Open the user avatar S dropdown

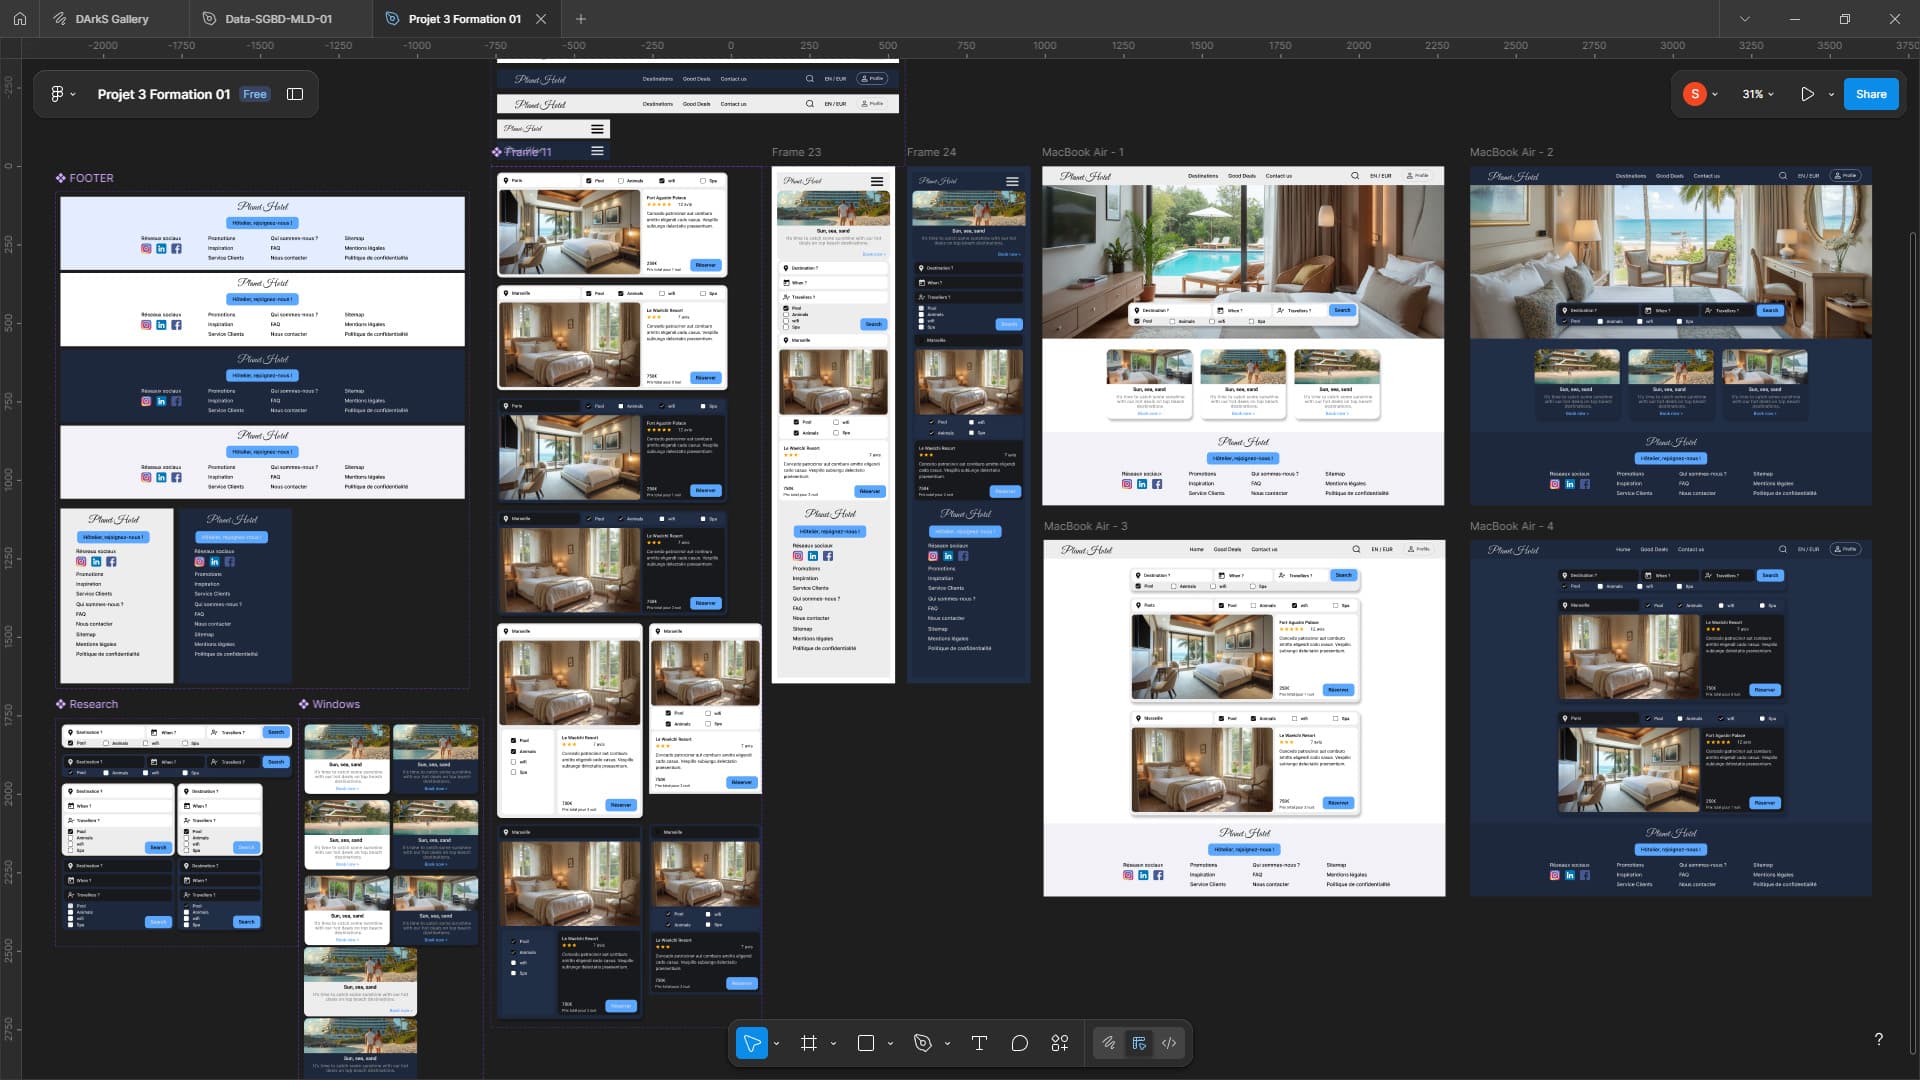tap(1701, 94)
